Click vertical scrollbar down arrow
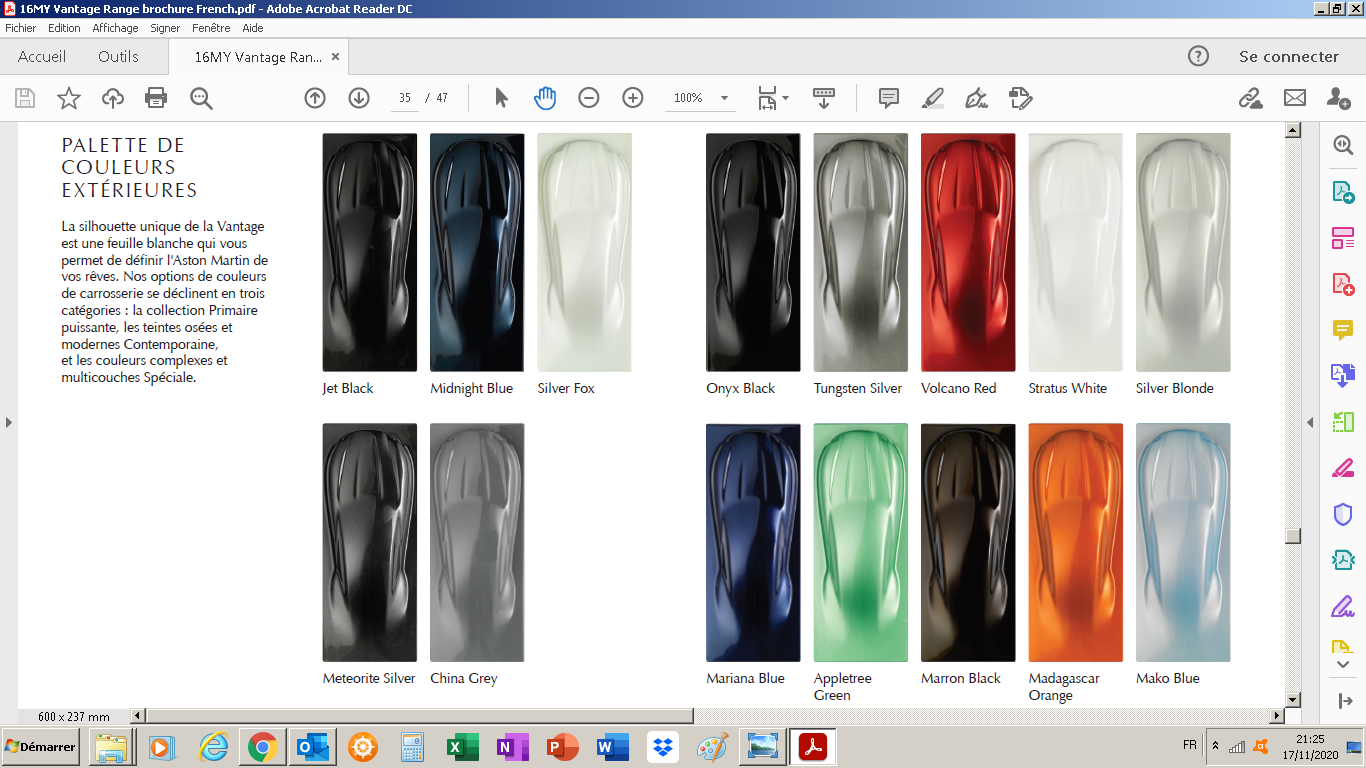 pos(1293,700)
